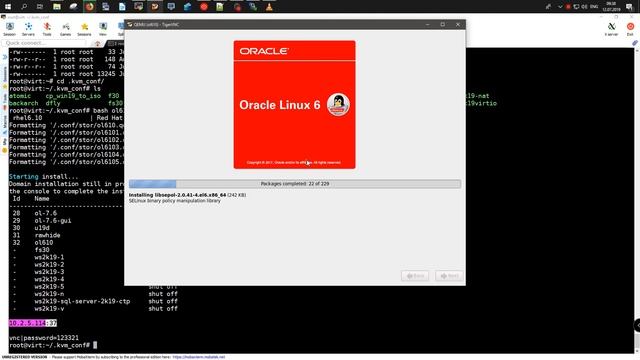Click the paperclip icon at terminal top right
The height and width of the screenshot is (360, 640).
(635, 43)
